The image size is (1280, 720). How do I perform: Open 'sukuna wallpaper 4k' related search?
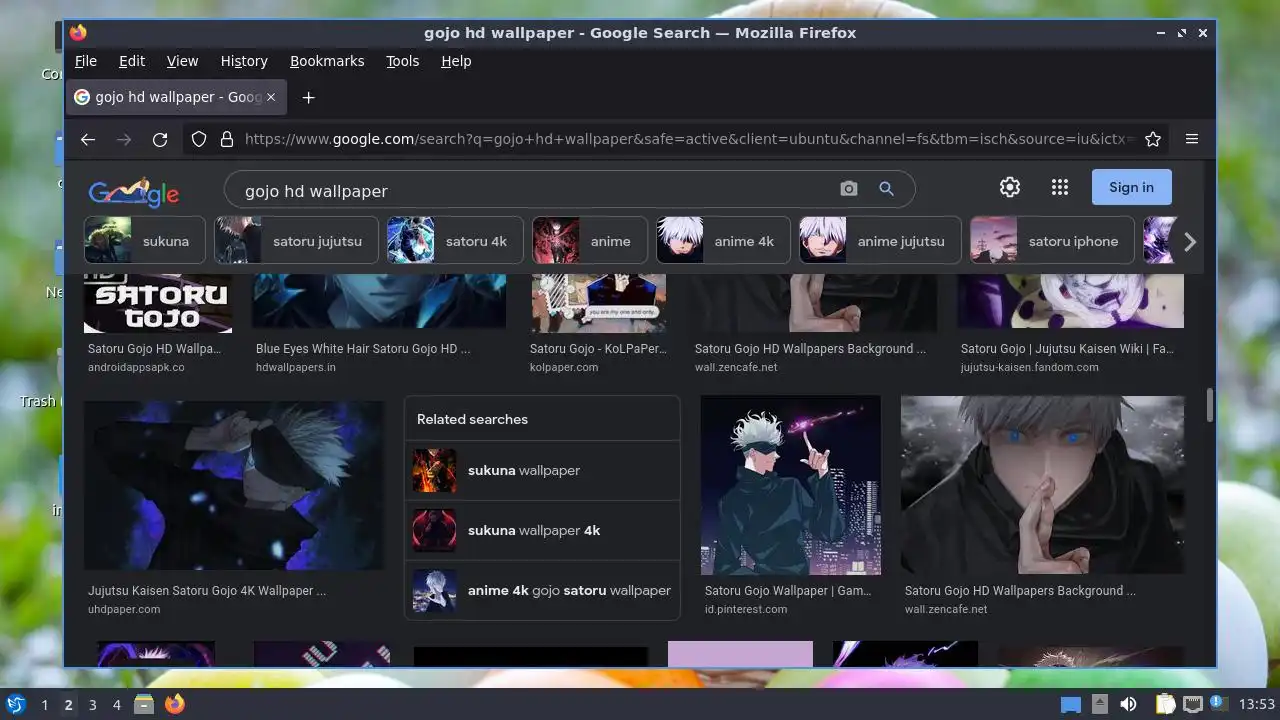pos(542,531)
